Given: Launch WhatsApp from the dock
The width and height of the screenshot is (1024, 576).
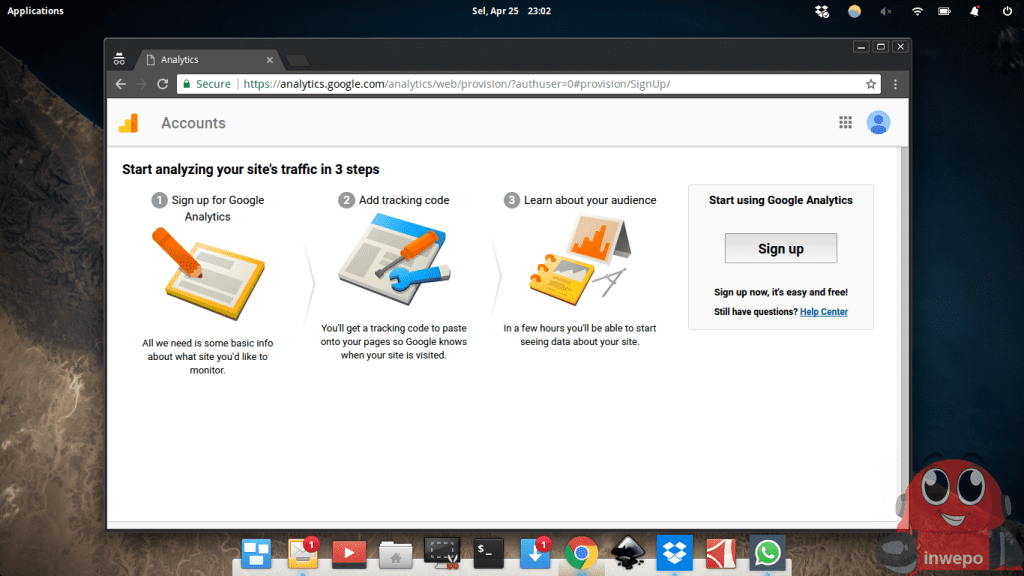Looking at the screenshot, I should (767, 553).
